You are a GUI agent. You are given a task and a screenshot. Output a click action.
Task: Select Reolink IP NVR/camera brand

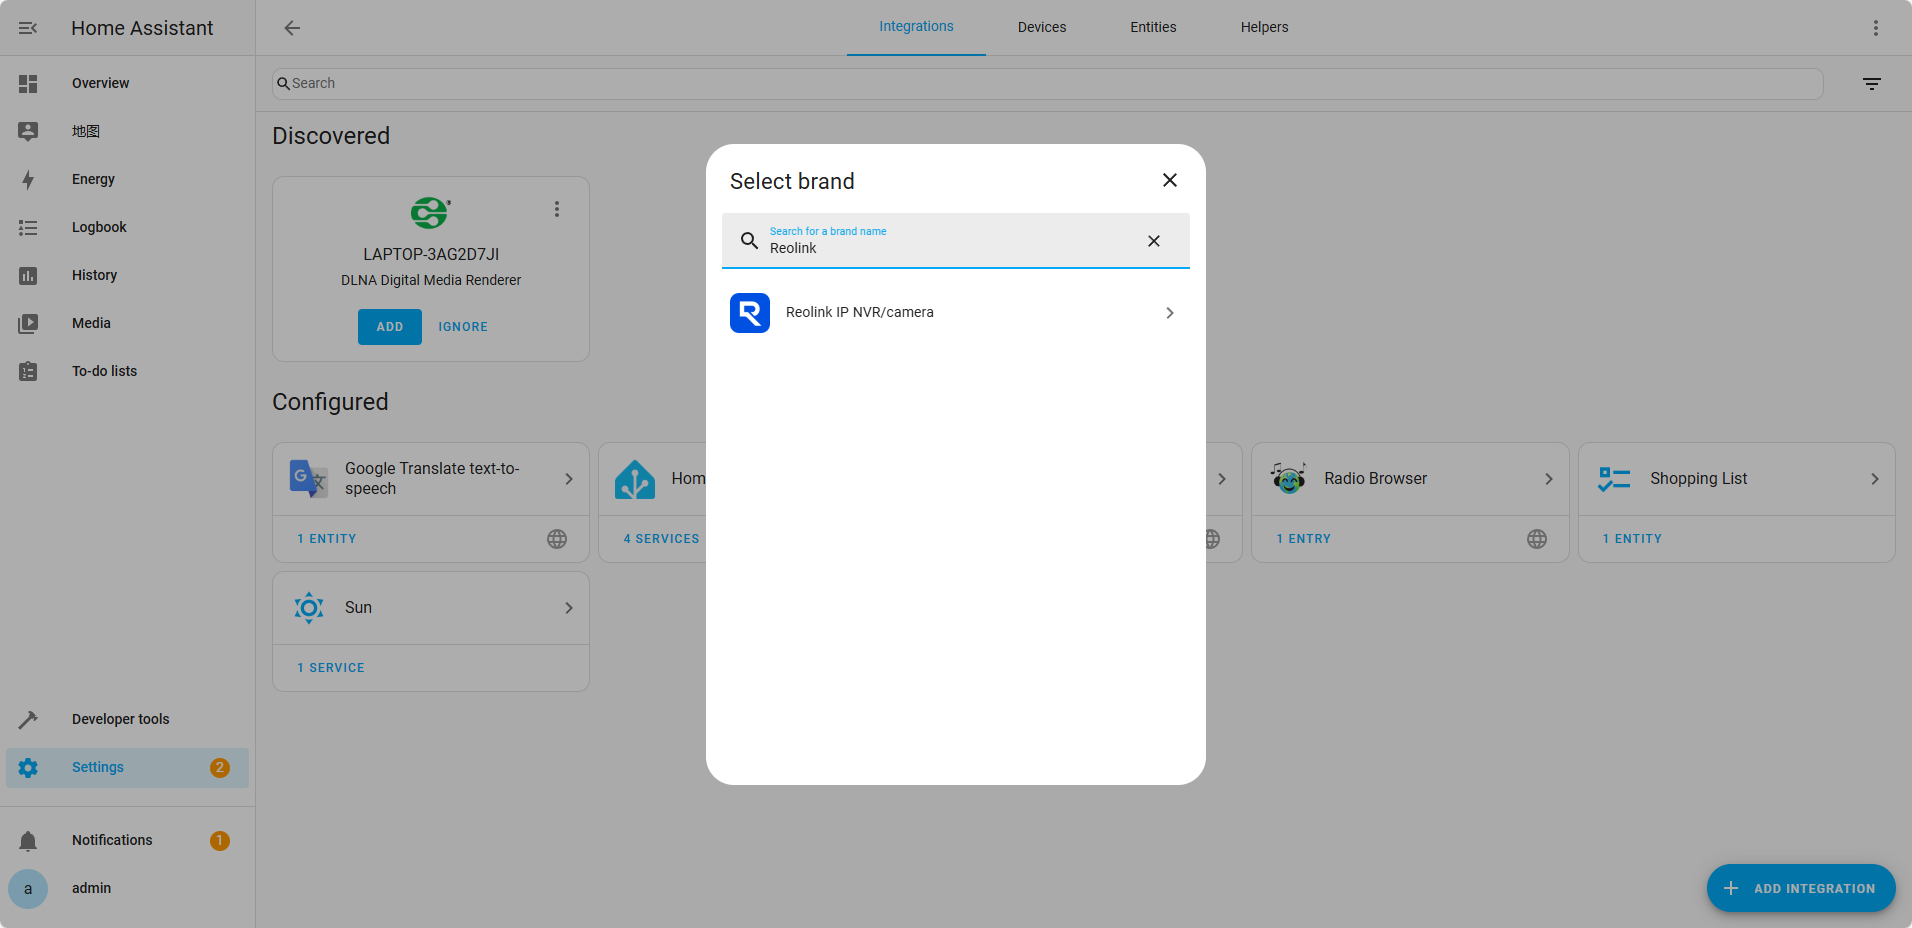pyautogui.click(x=955, y=313)
